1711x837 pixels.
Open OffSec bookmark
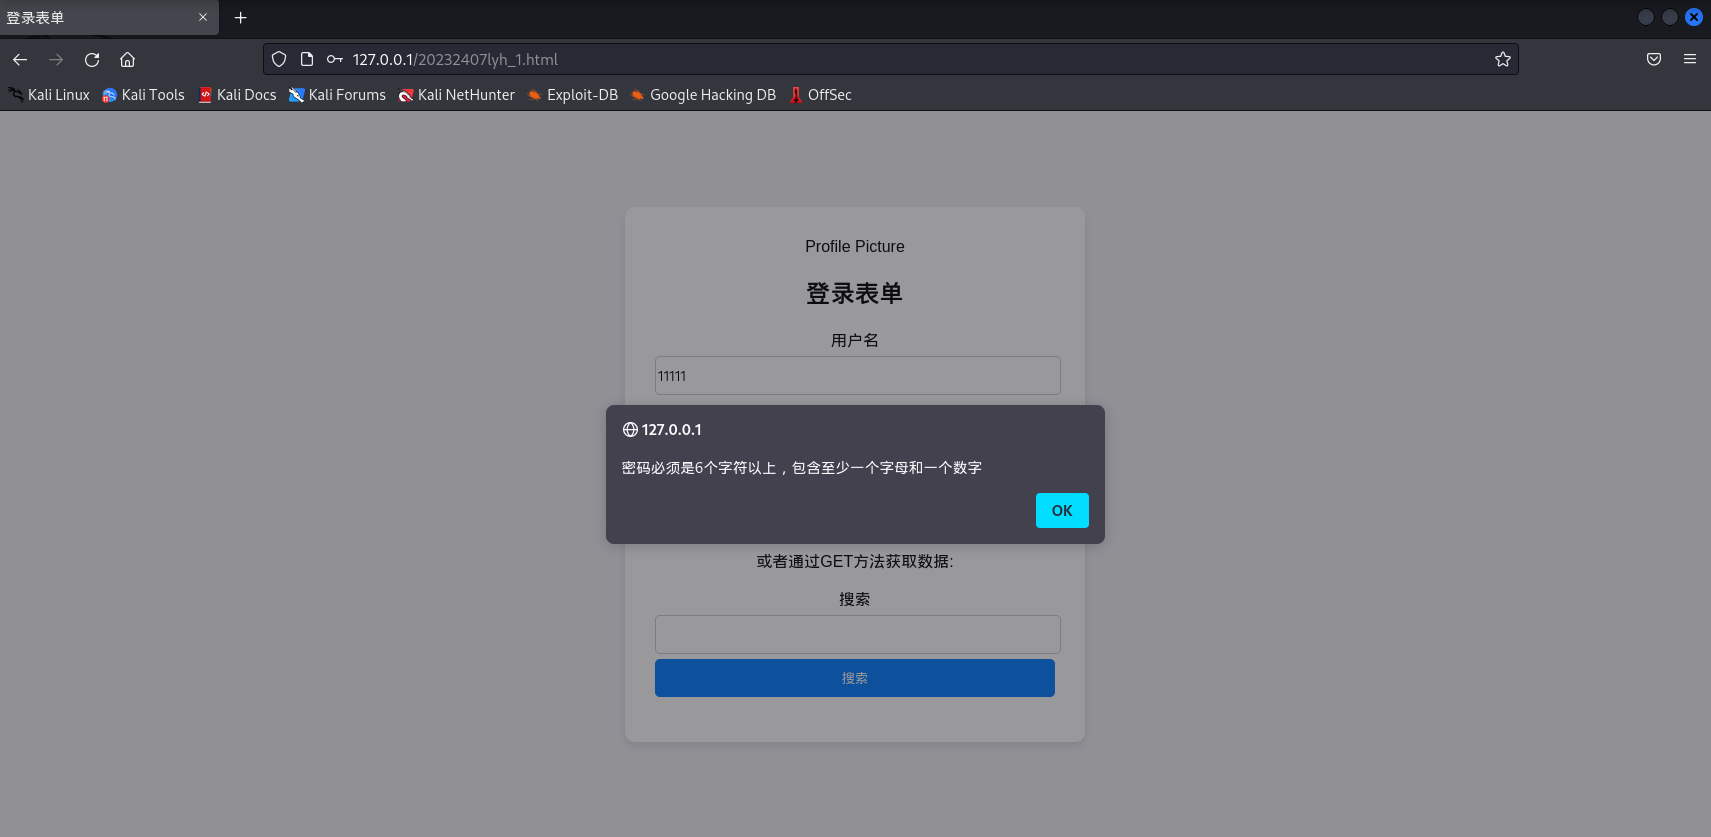pyautogui.click(x=820, y=95)
